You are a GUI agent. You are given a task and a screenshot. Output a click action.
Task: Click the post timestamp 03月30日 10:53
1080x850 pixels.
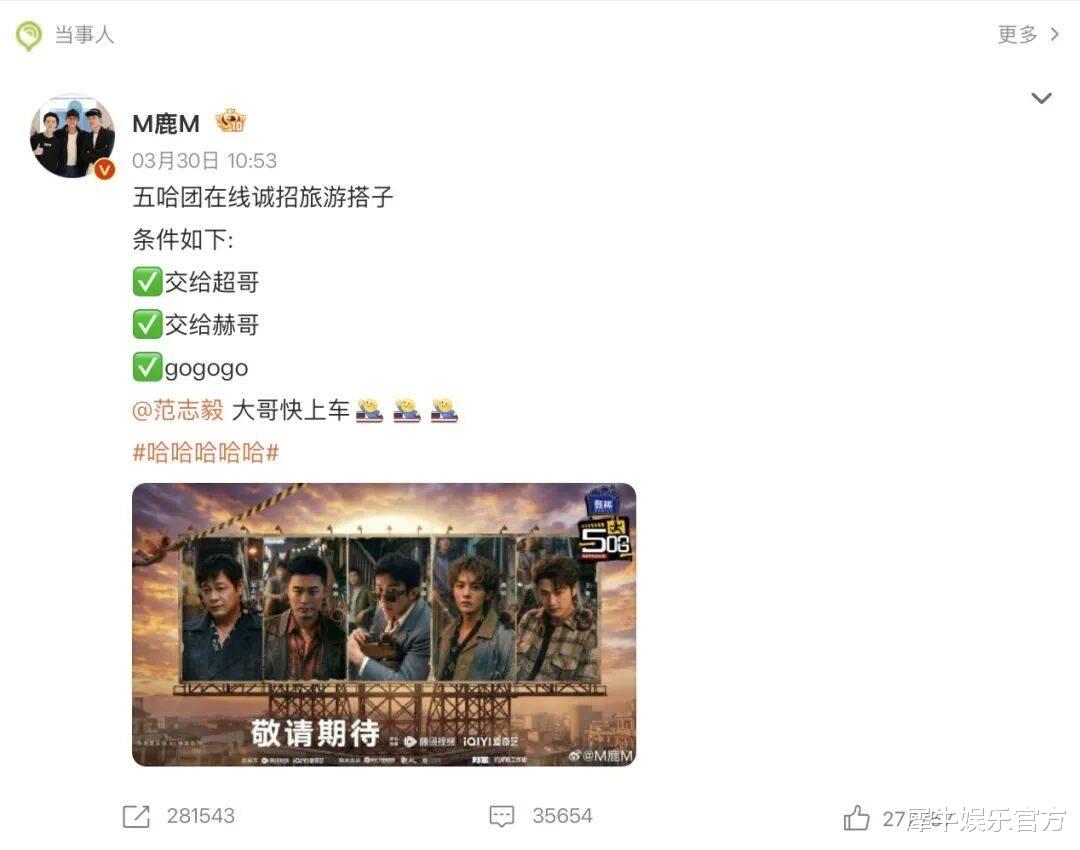(205, 160)
